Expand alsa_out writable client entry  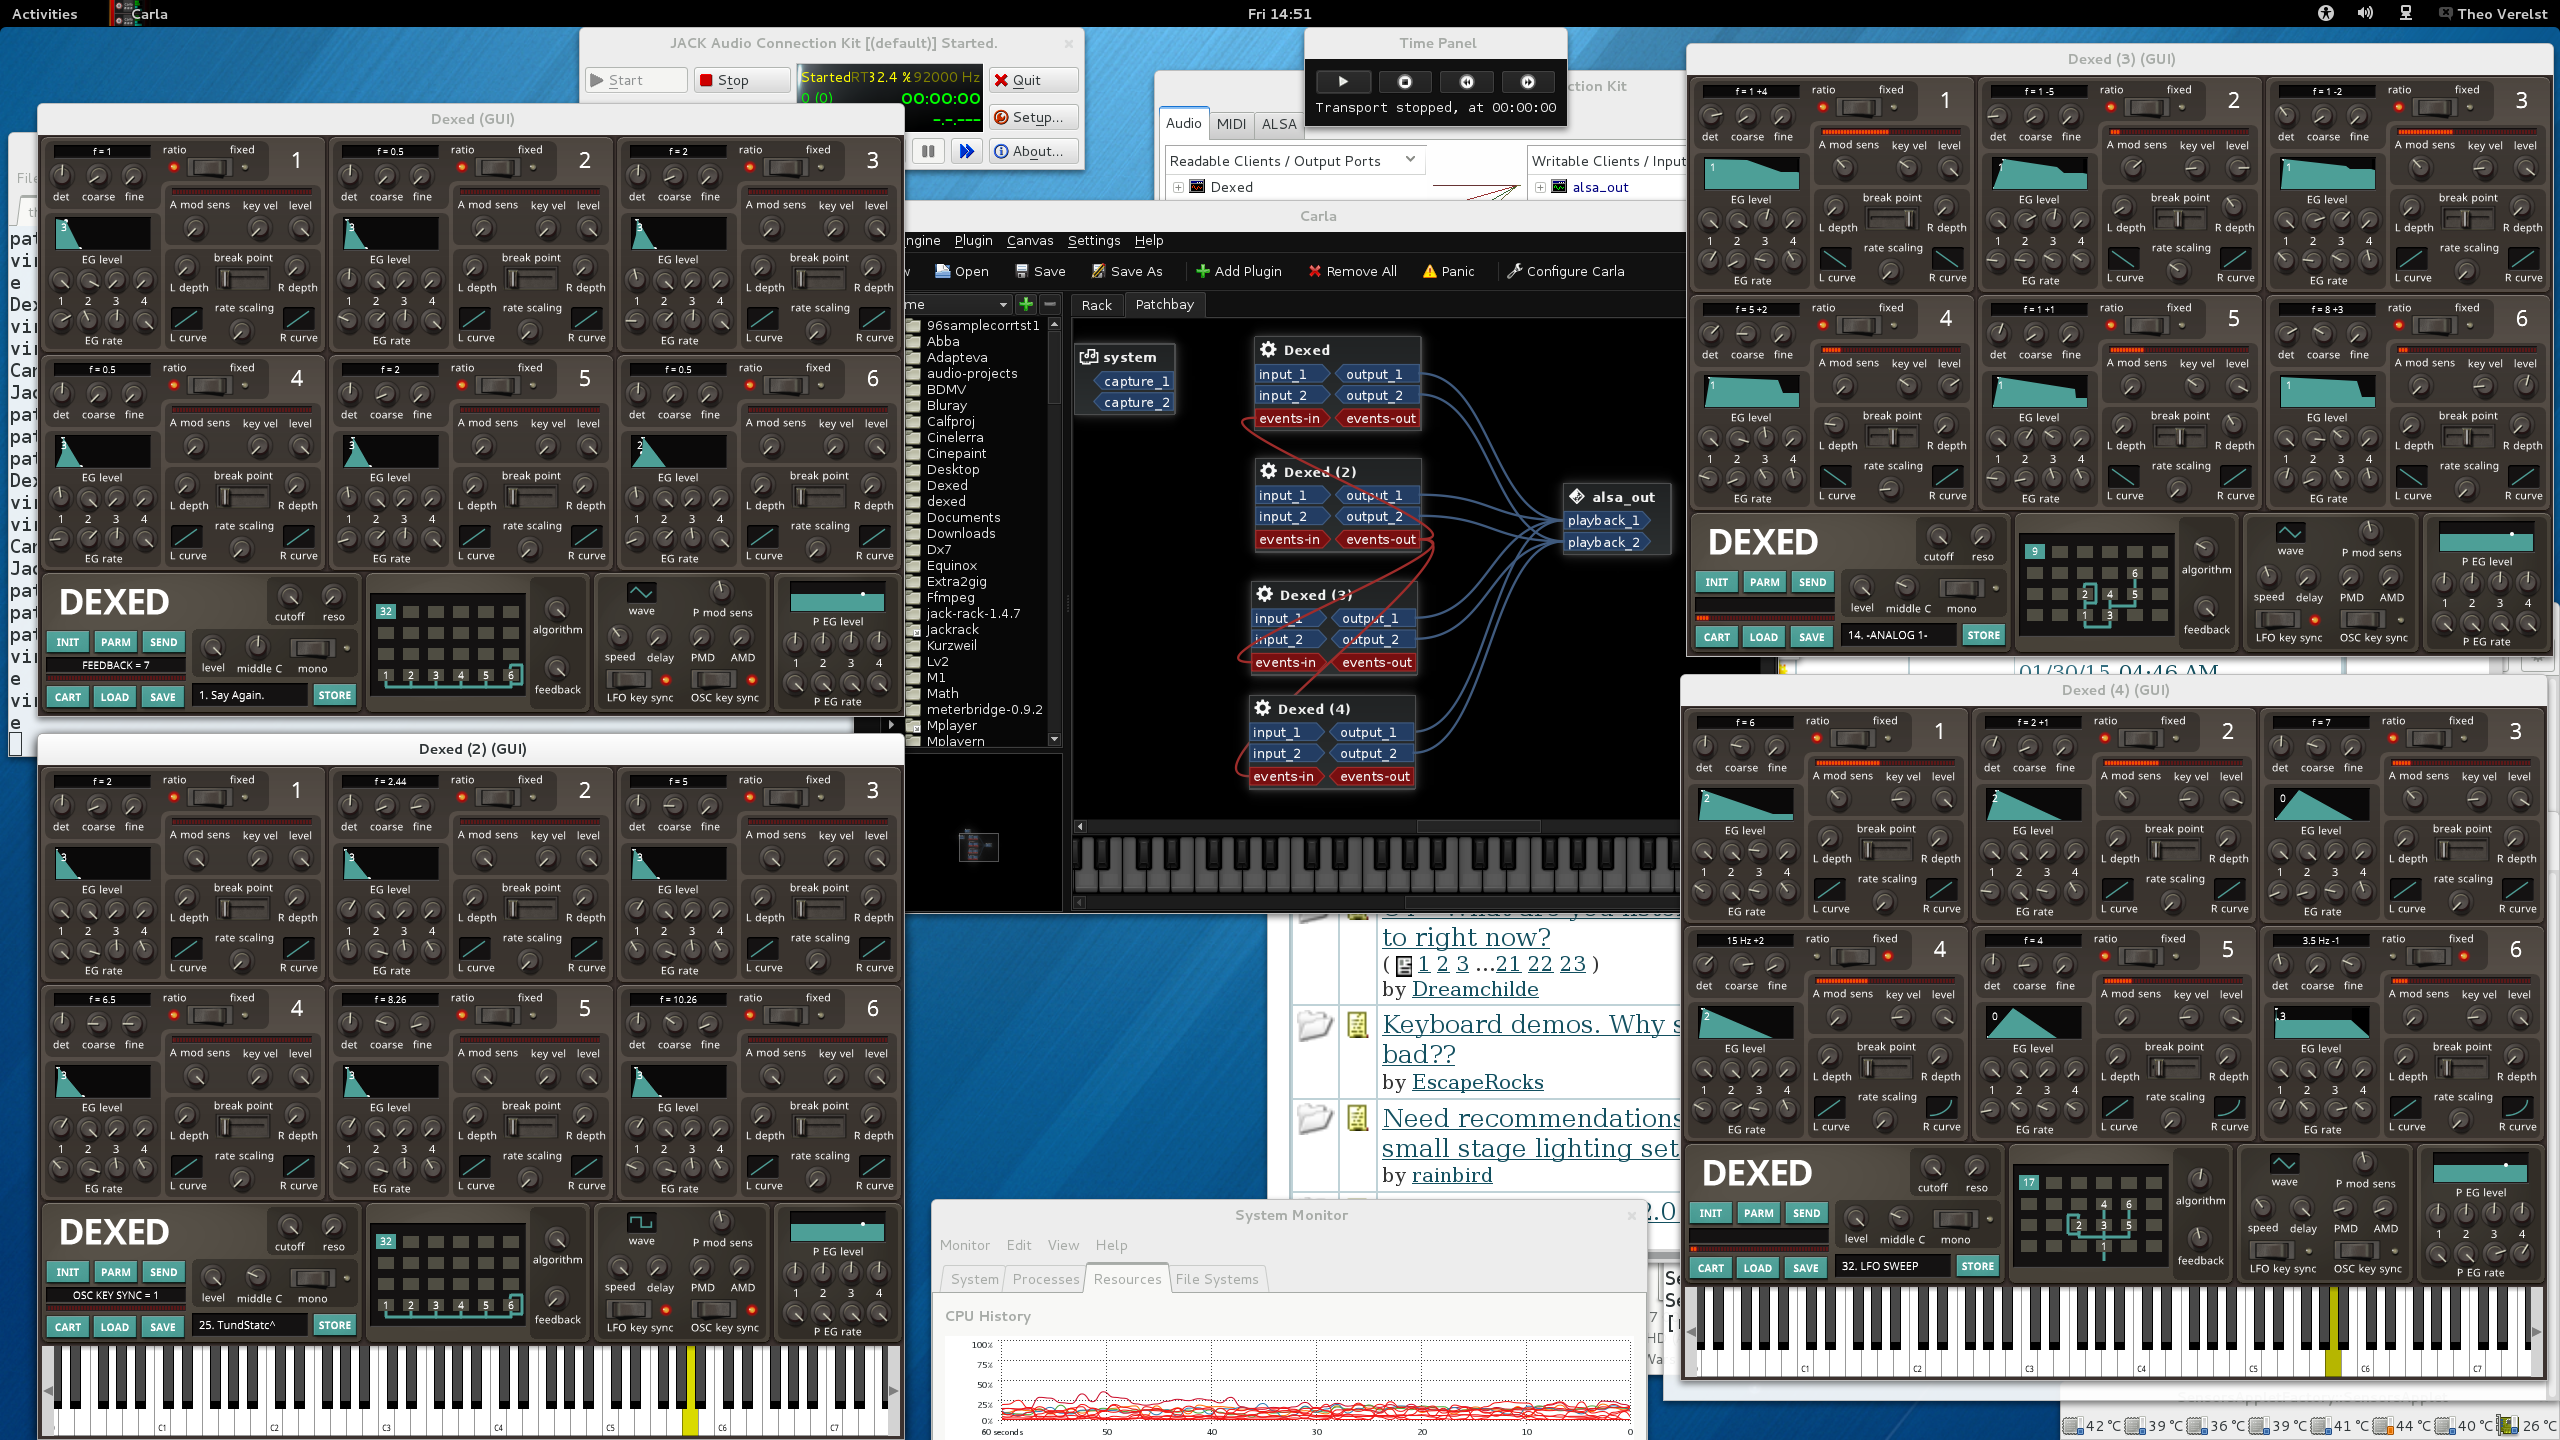coord(1541,187)
